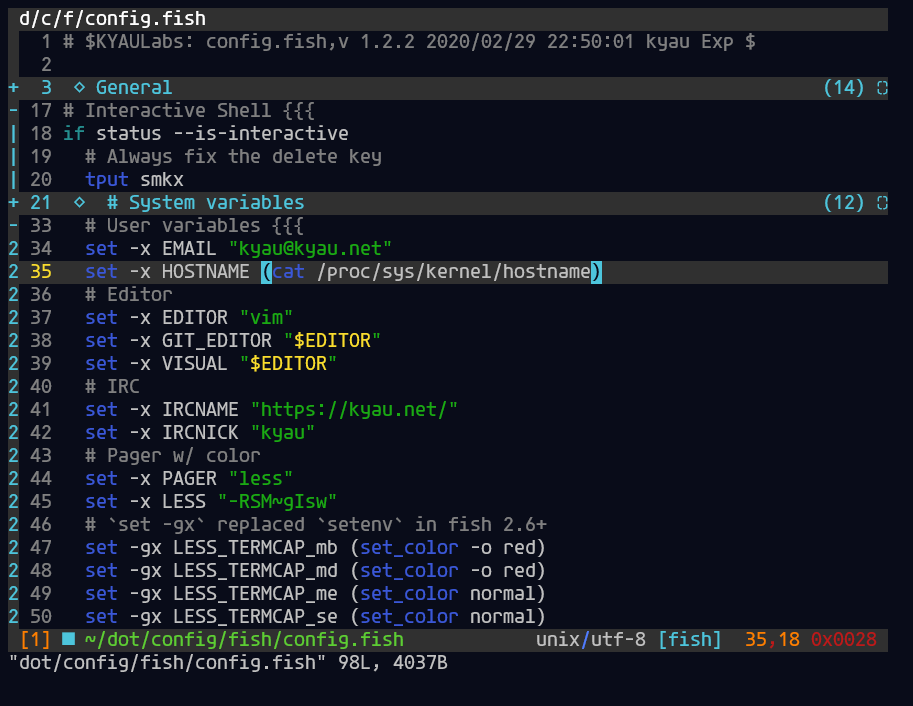Click IRCNICK variable name
The width and height of the screenshot is (913, 706).
tap(200, 432)
